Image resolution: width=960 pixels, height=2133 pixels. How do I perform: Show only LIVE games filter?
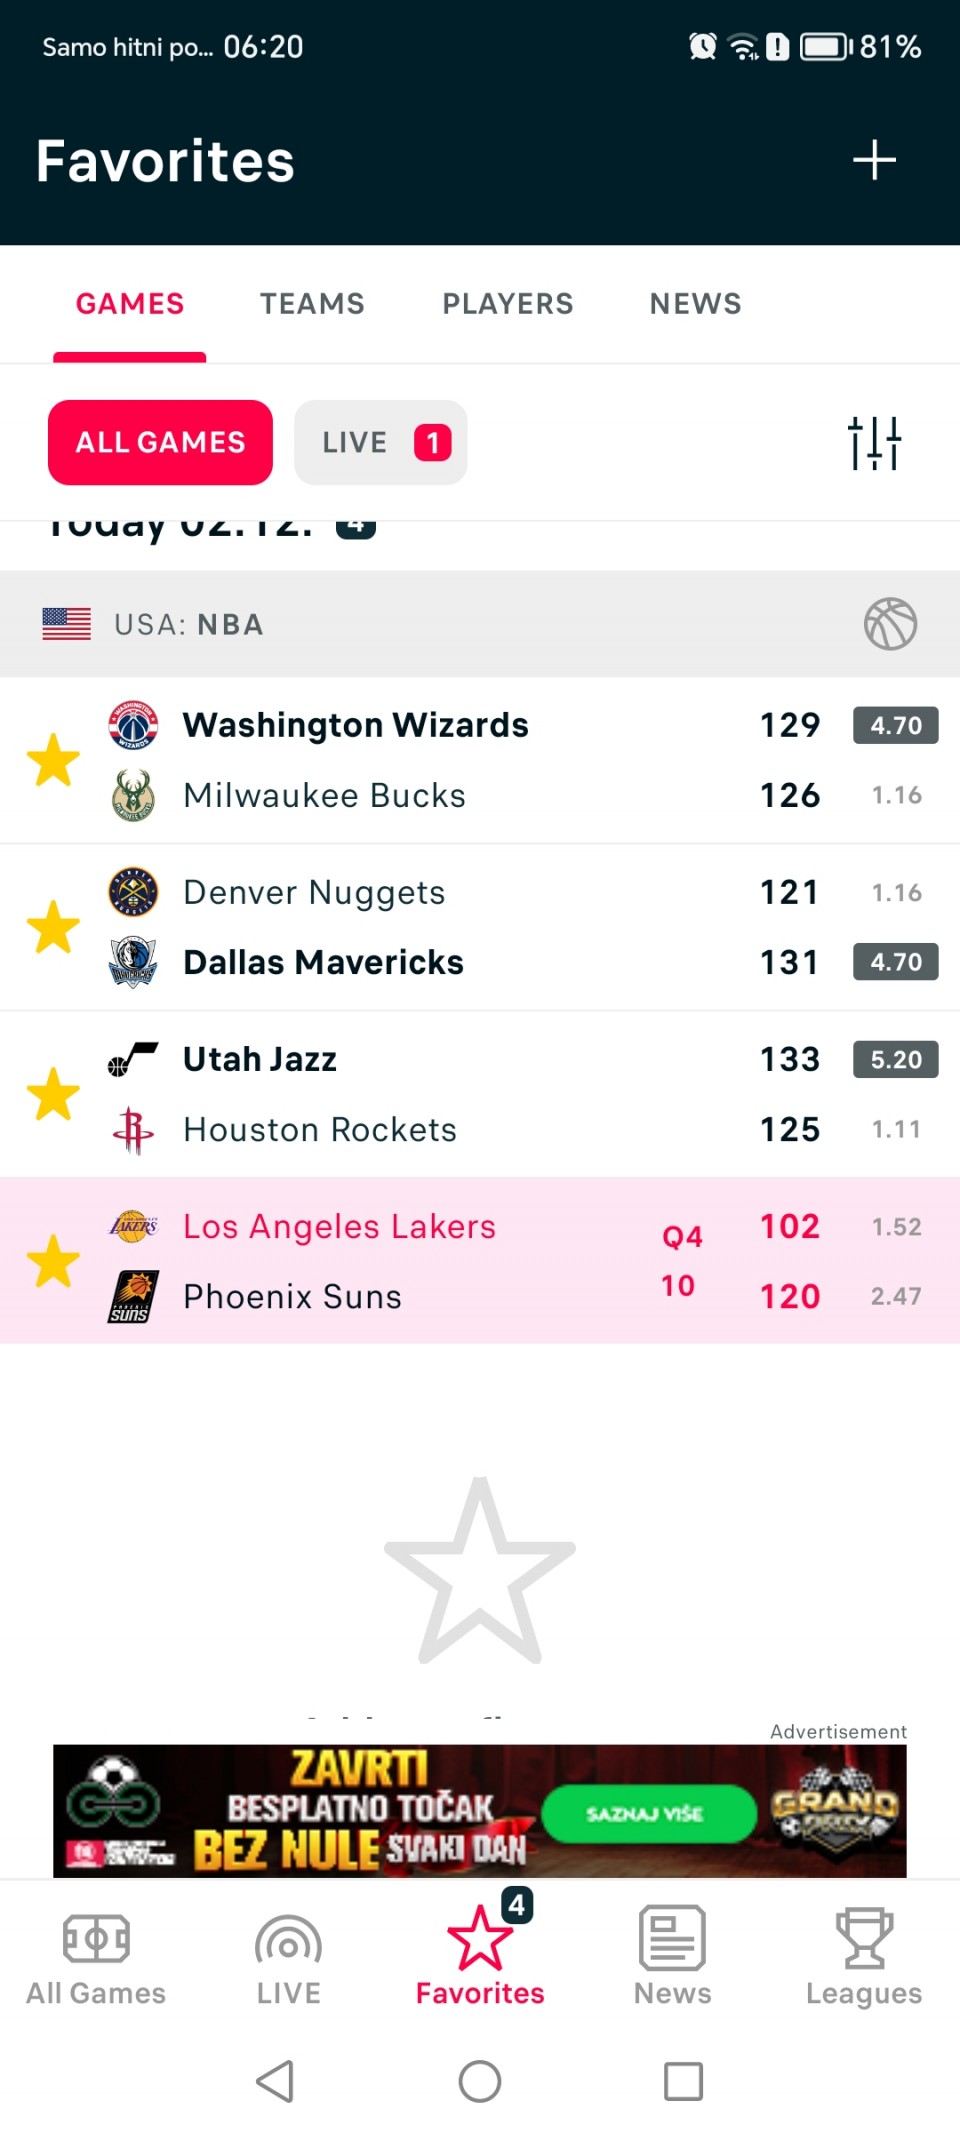[380, 442]
